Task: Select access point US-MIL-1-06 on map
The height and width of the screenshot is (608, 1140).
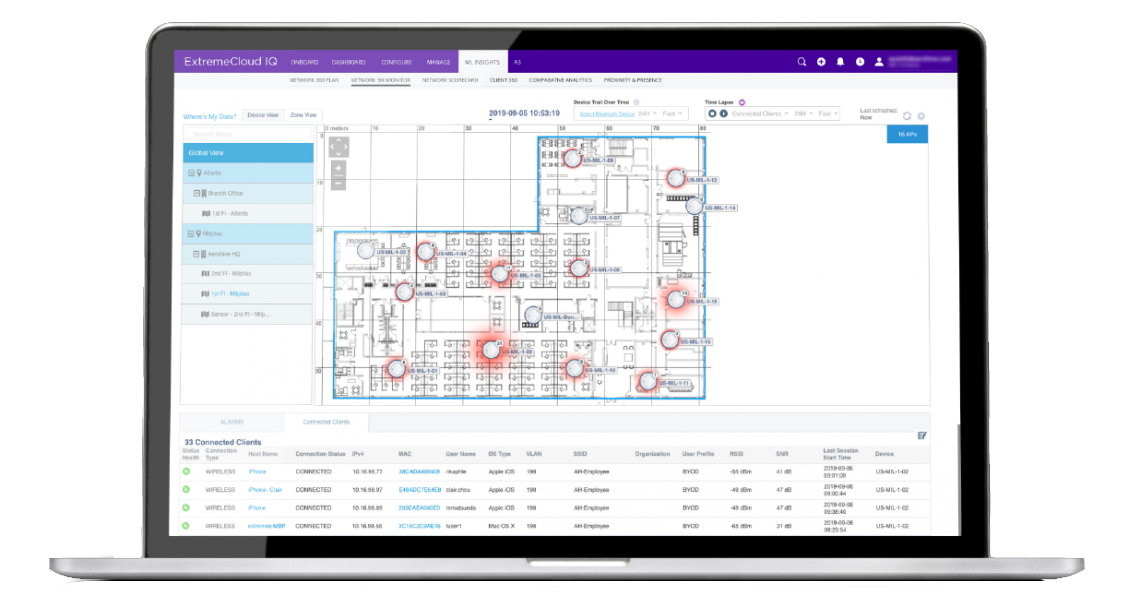Action: [573, 158]
